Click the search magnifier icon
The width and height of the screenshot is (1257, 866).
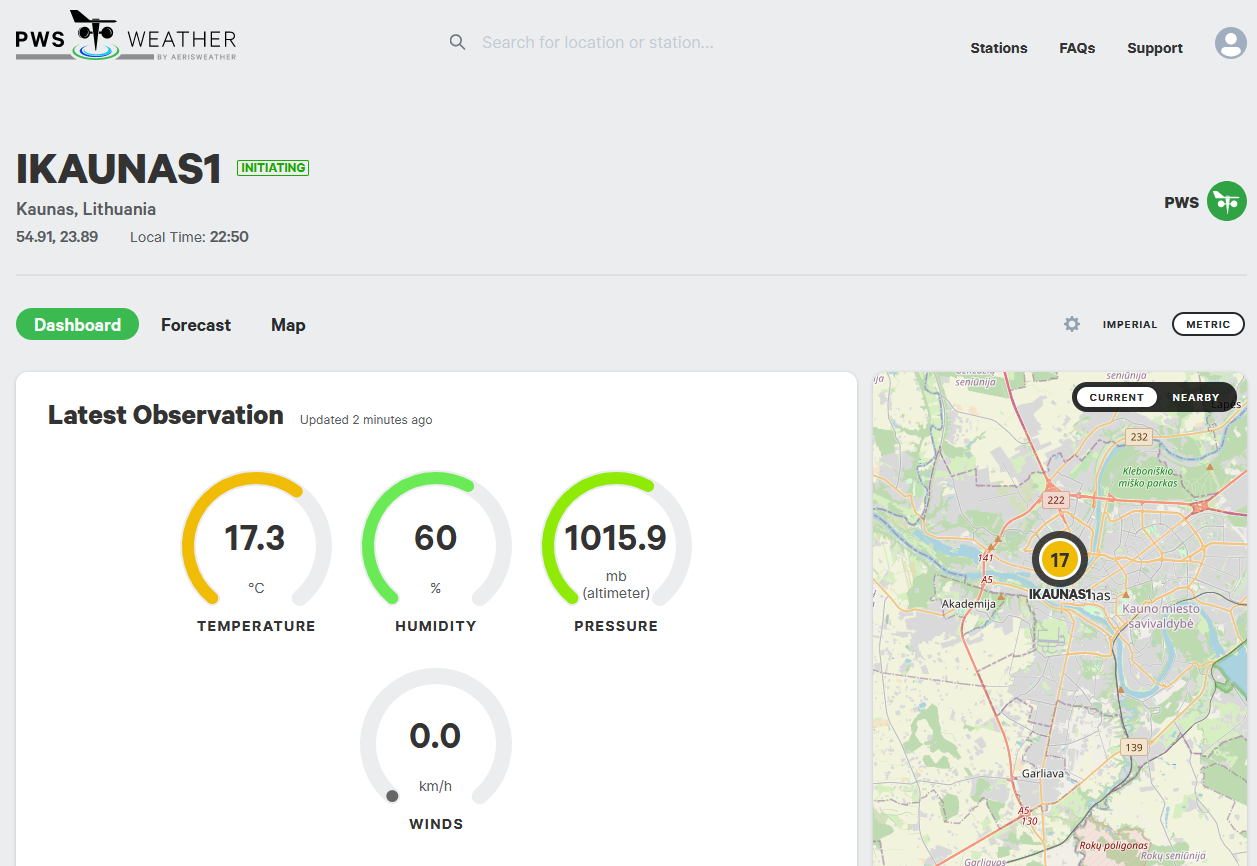[x=457, y=42]
